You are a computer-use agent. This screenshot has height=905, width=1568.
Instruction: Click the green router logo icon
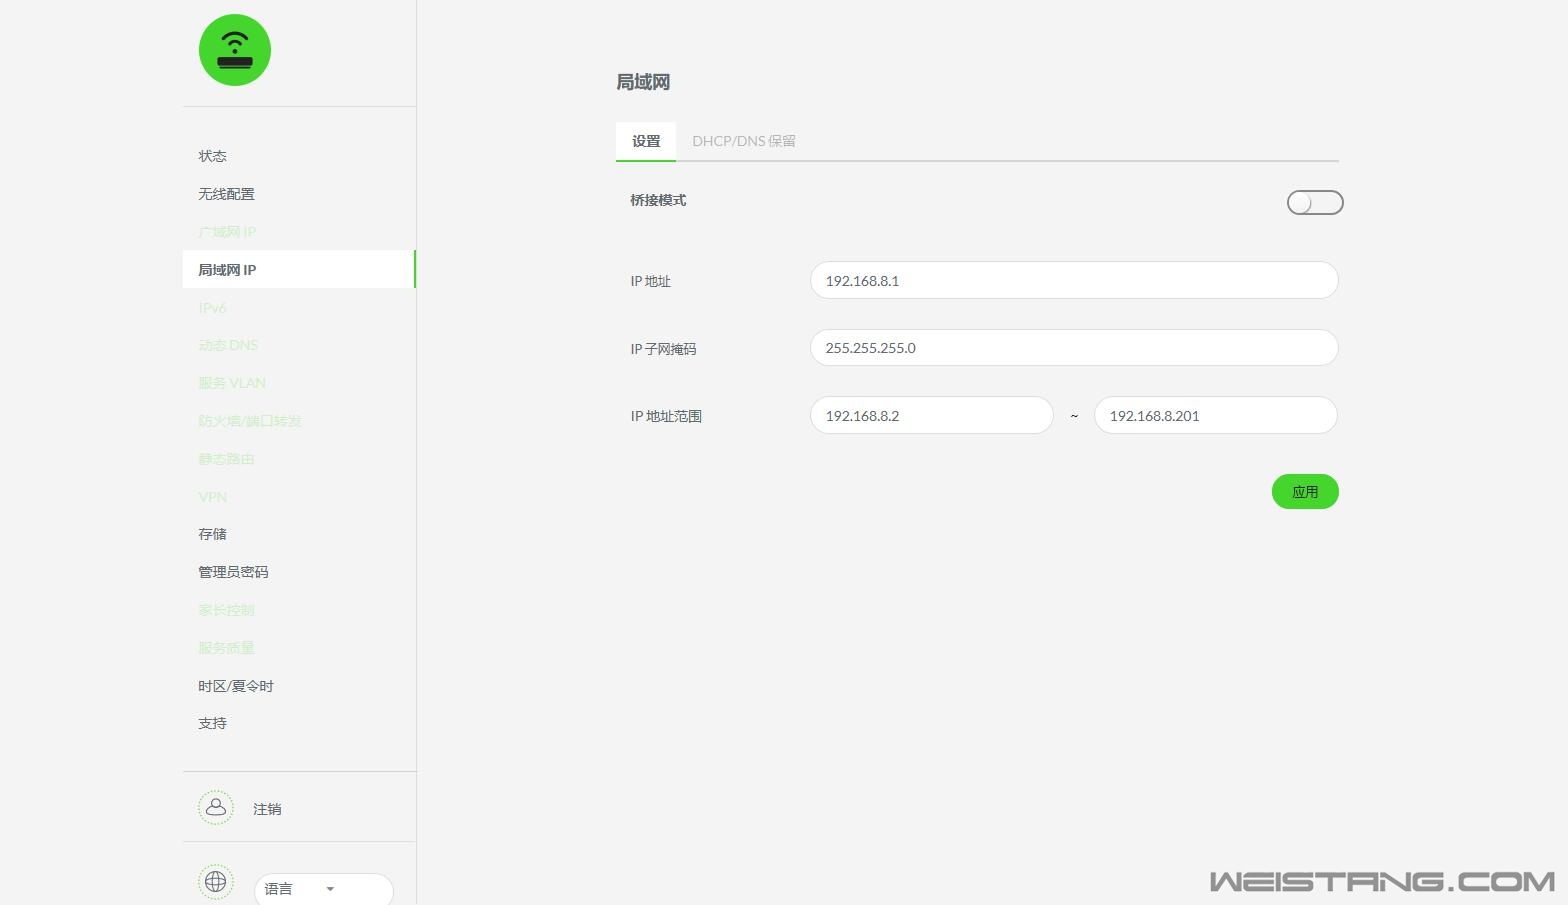(235, 50)
